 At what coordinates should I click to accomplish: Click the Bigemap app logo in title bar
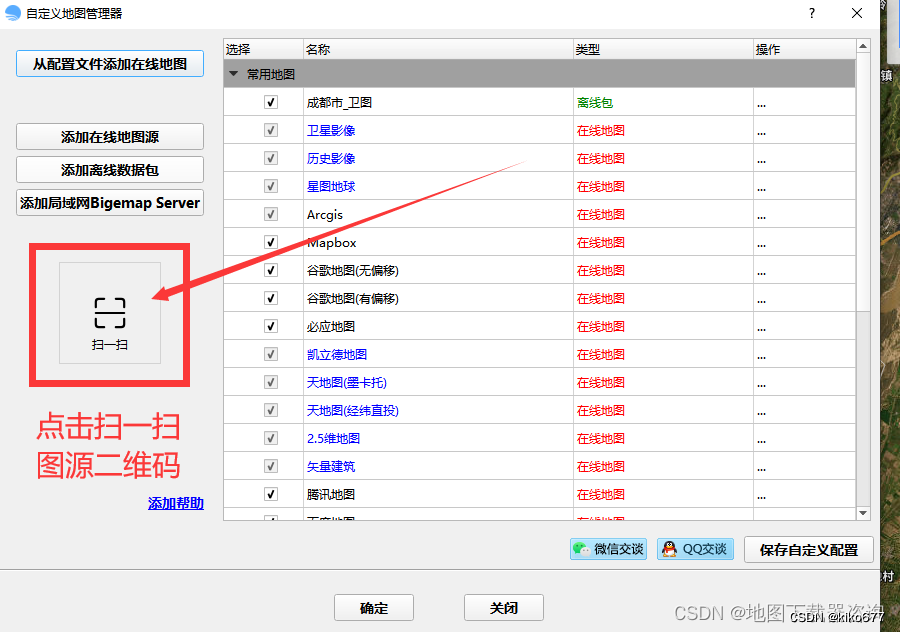click(x=13, y=13)
